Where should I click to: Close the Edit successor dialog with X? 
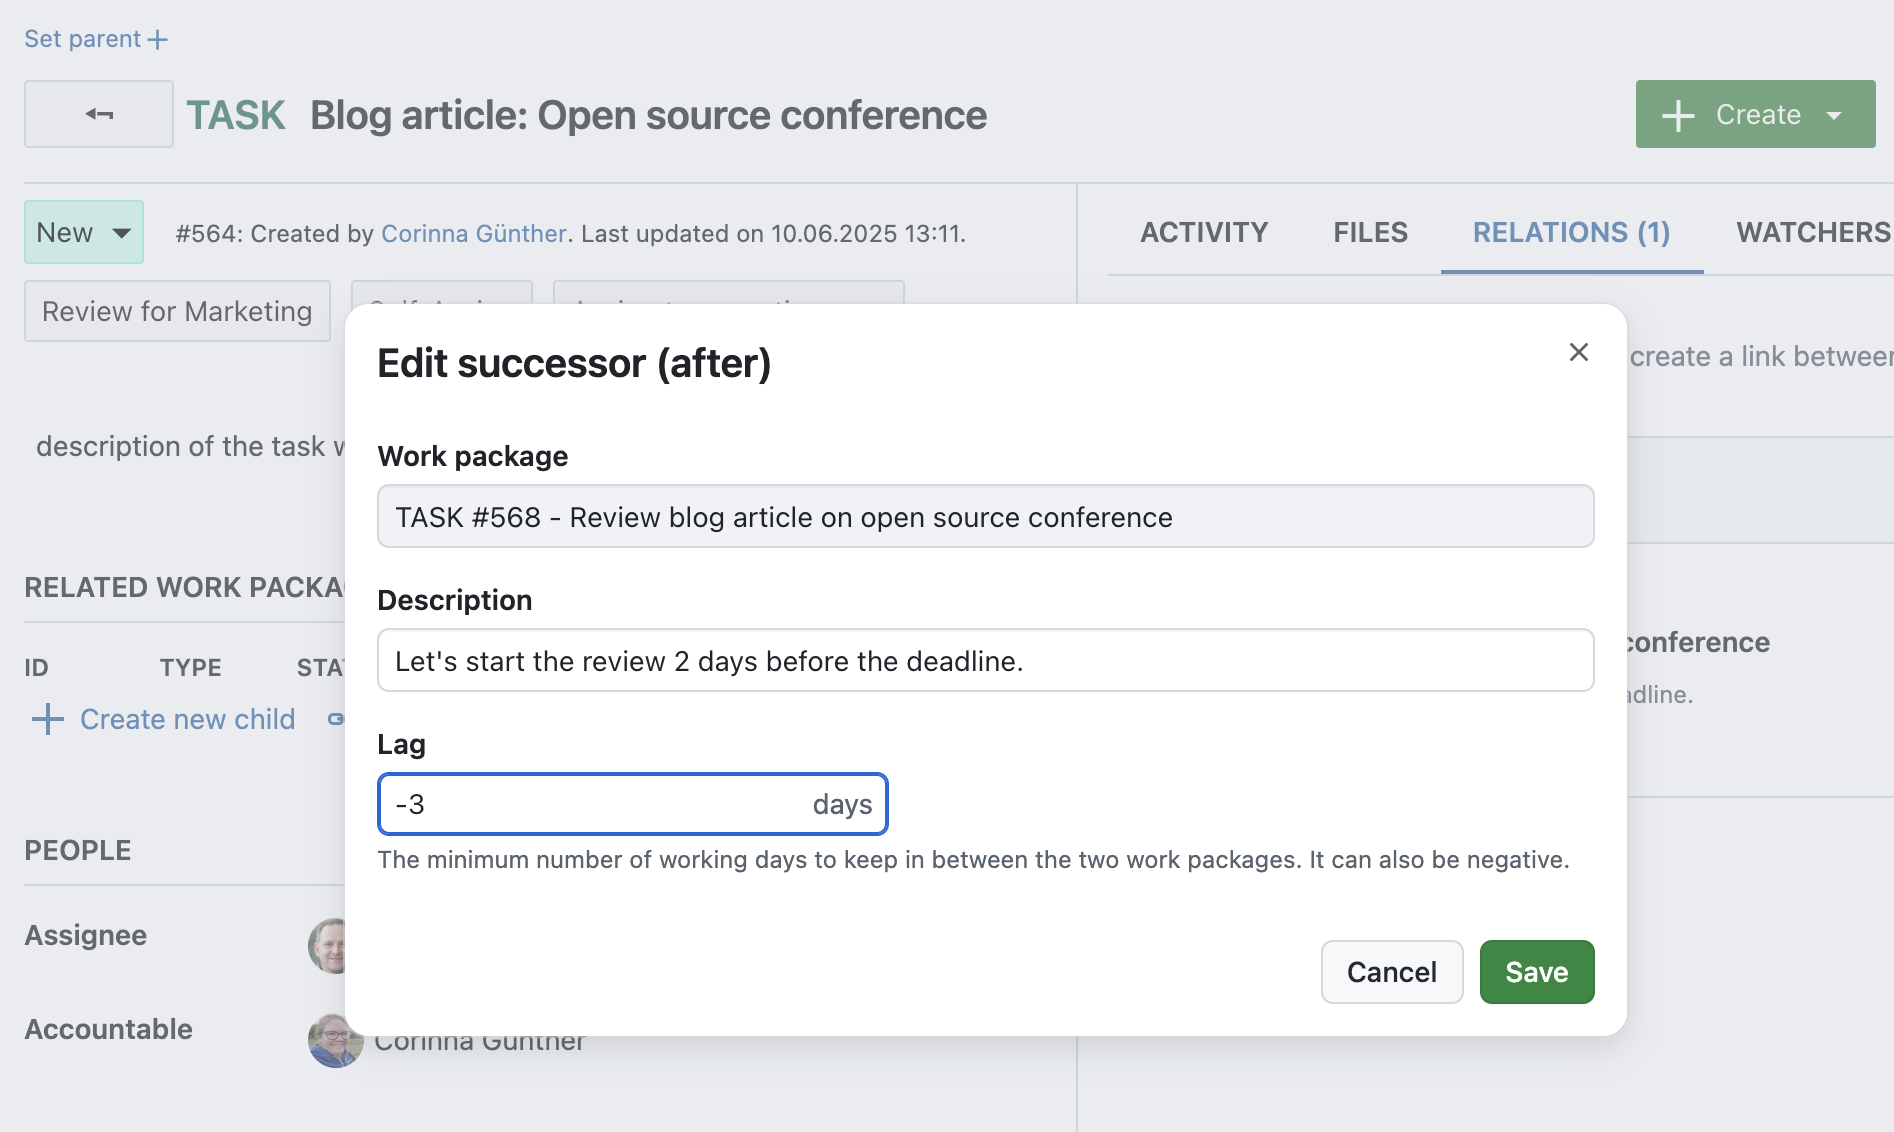pos(1578,352)
